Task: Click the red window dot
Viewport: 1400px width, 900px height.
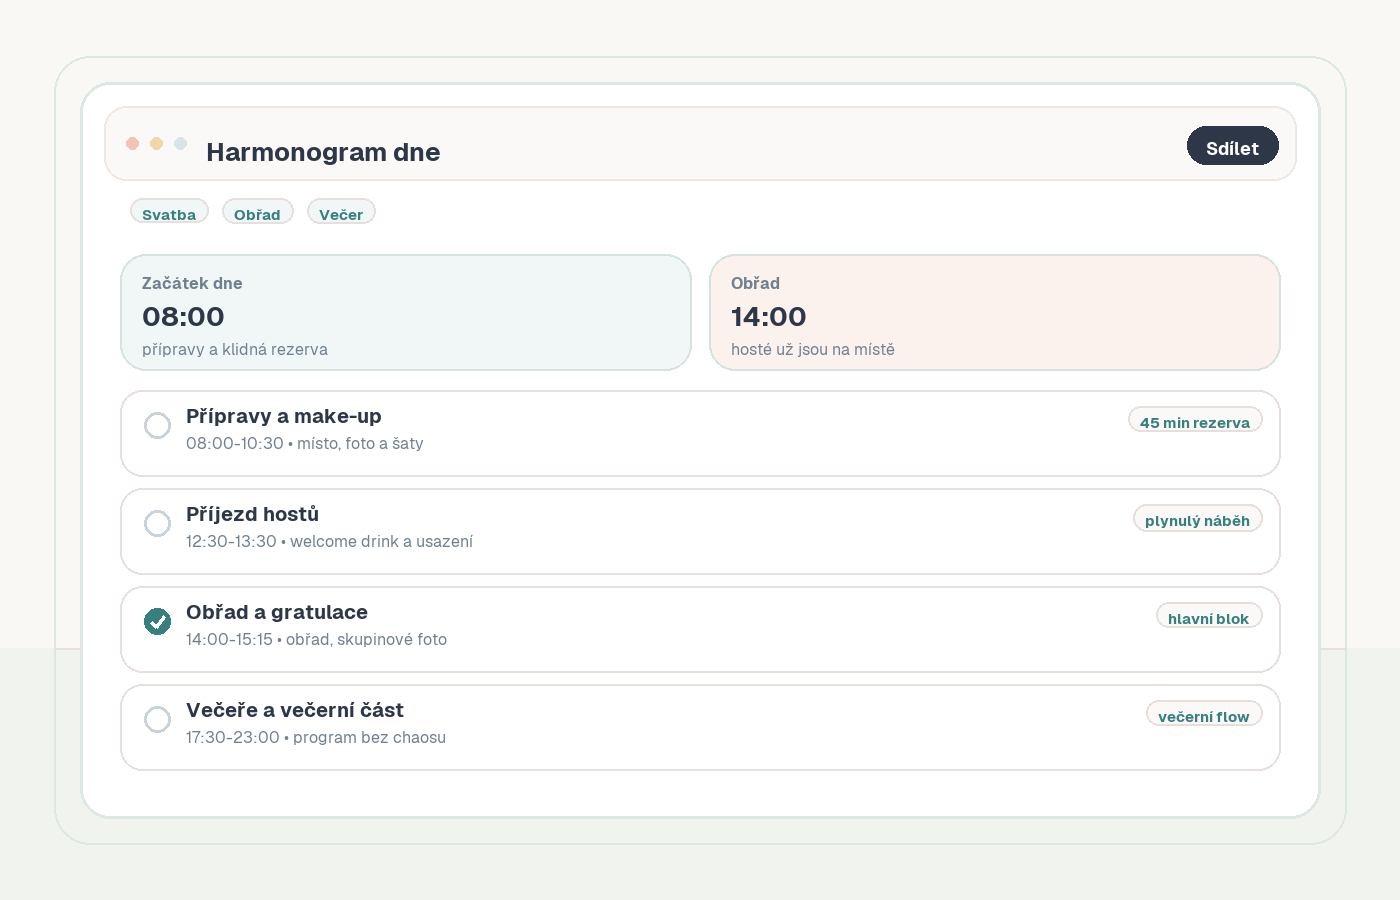Action: 132,143
